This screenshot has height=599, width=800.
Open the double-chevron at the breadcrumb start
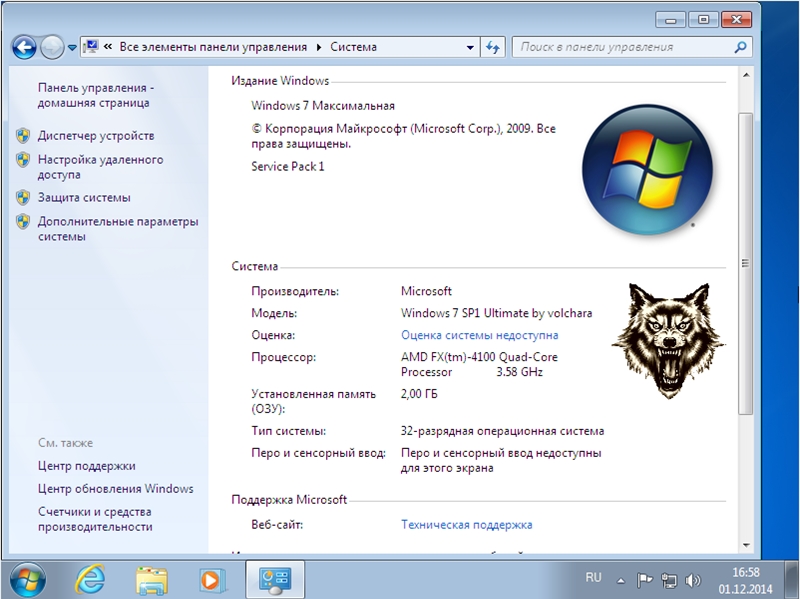click(108, 47)
